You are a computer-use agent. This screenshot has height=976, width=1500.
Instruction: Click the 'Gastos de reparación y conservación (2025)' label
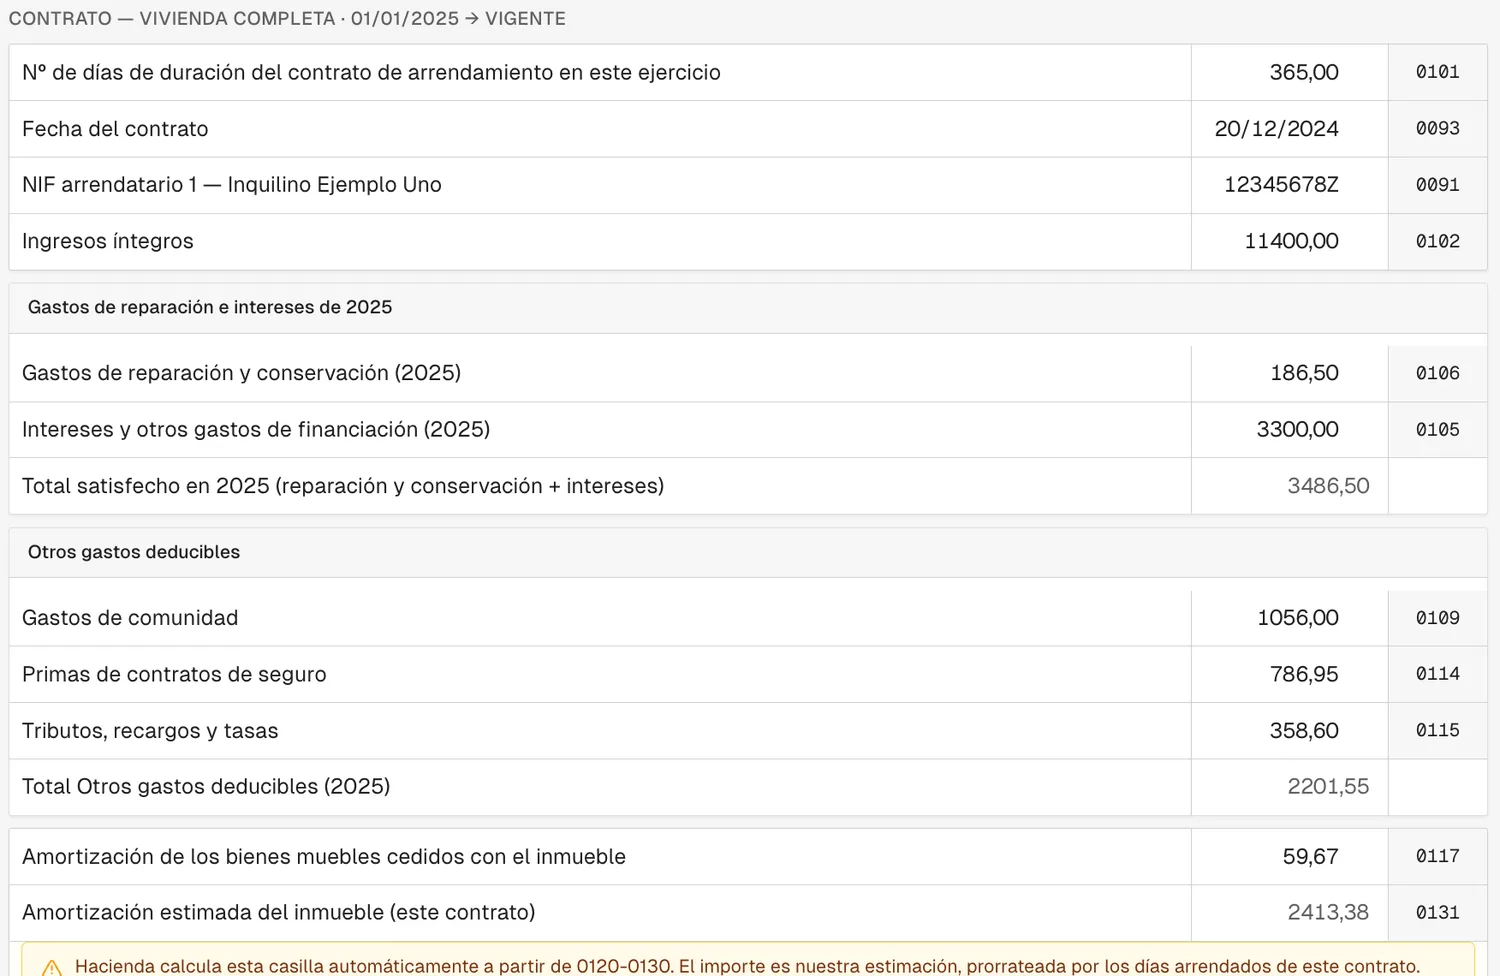click(x=242, y=373)
